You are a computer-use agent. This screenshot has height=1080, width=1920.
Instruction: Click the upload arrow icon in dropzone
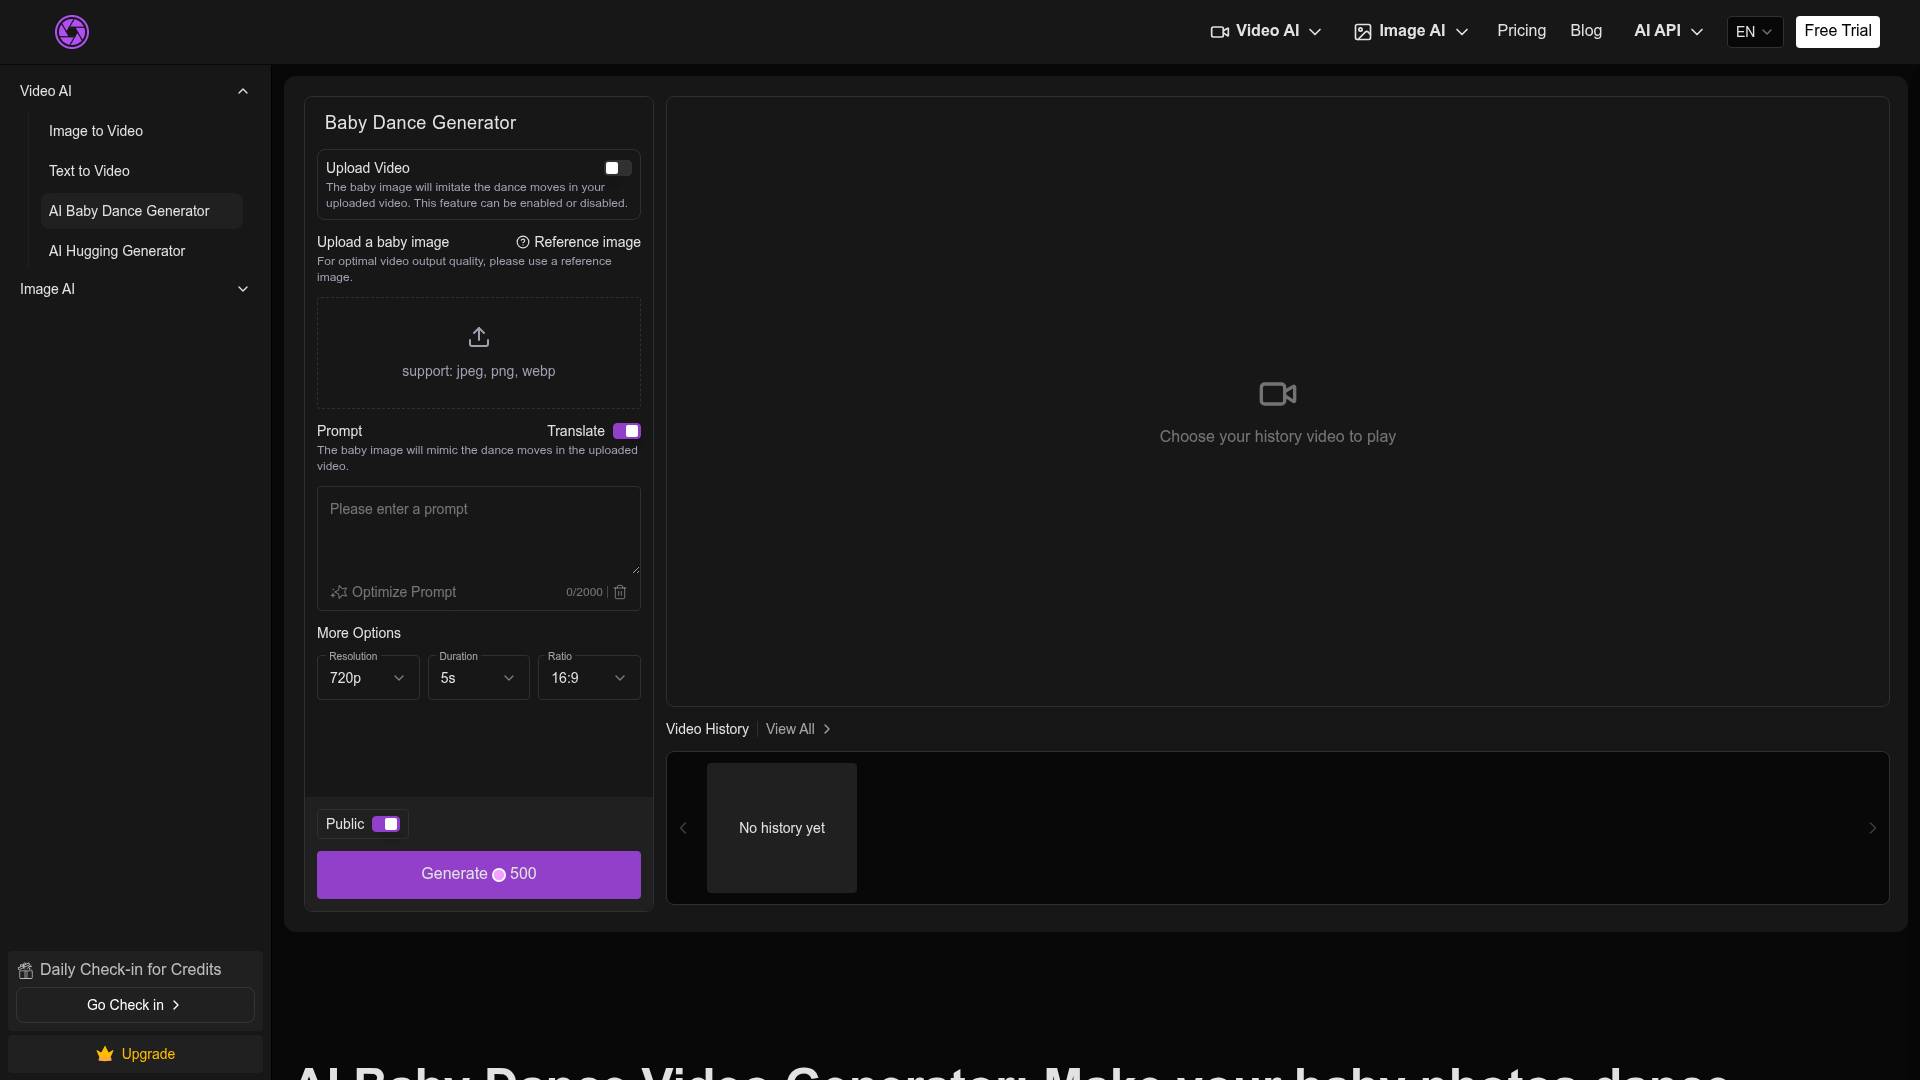479,337
